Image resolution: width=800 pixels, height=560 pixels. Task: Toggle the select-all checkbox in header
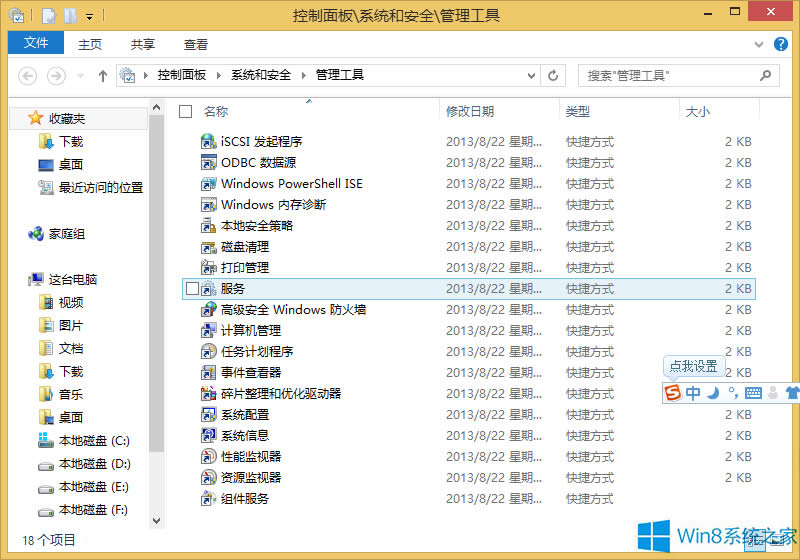coord(186,112)
